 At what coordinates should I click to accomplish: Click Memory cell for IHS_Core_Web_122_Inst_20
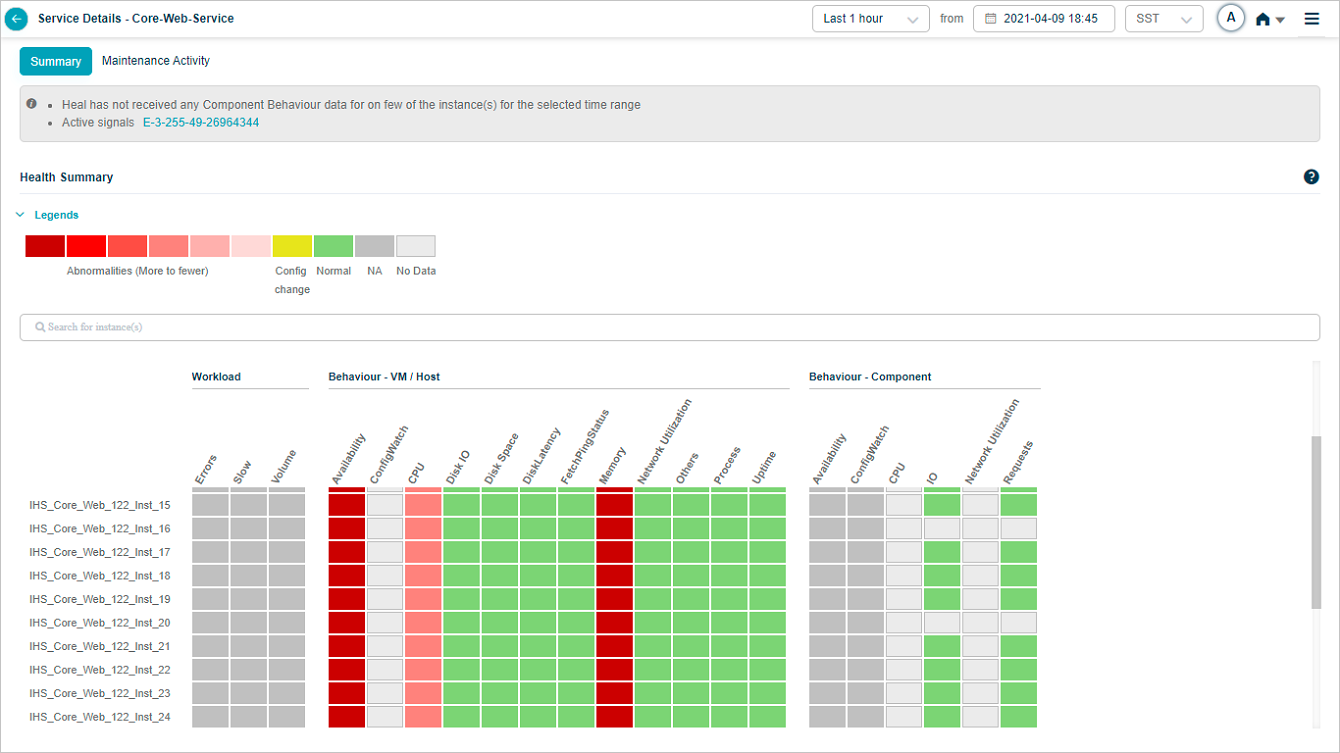click(614, 622)
